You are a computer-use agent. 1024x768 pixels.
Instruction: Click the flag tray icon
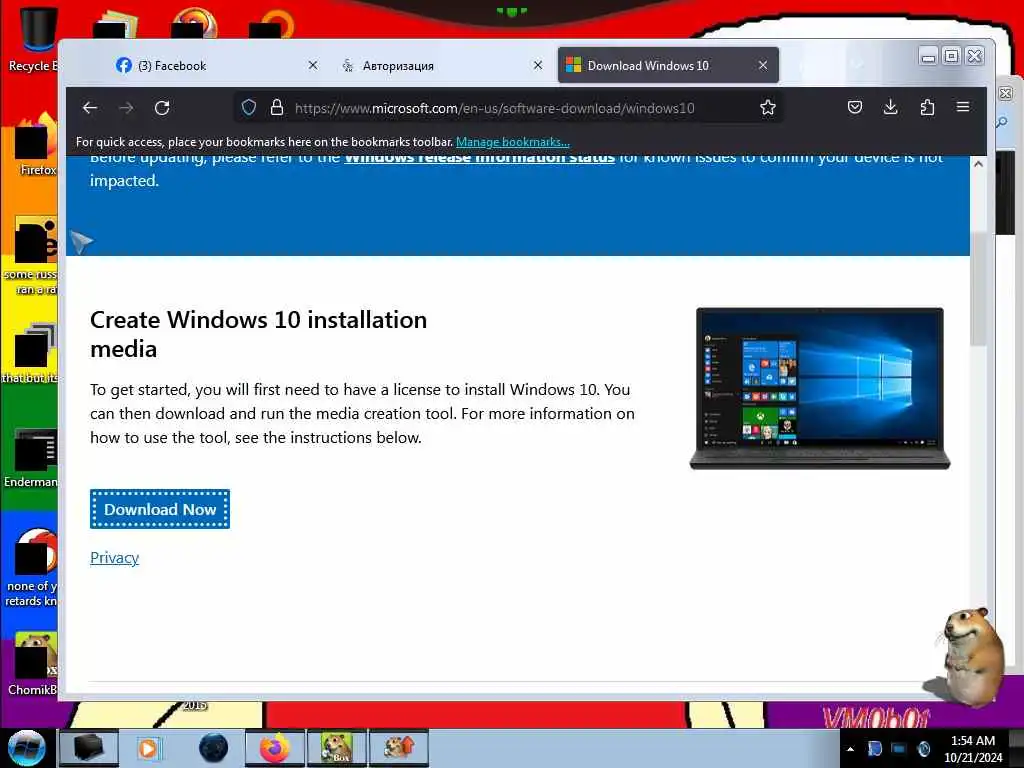point(874,749)
